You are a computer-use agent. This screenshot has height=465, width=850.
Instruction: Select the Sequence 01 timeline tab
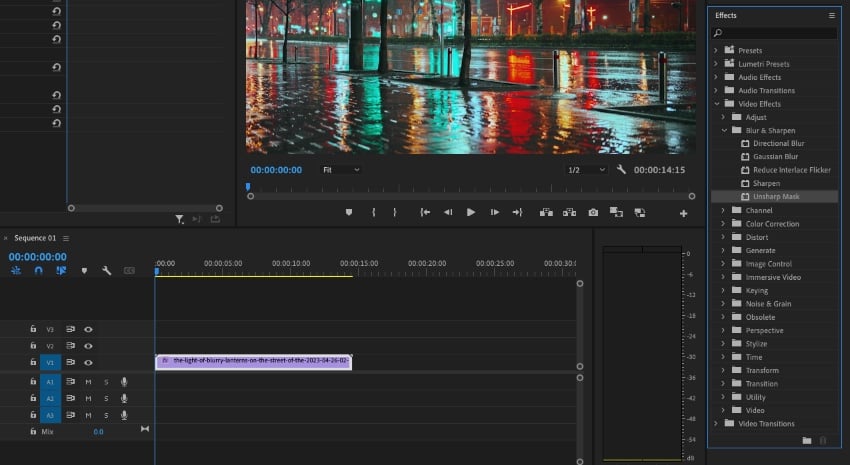[x=35, y=238]
